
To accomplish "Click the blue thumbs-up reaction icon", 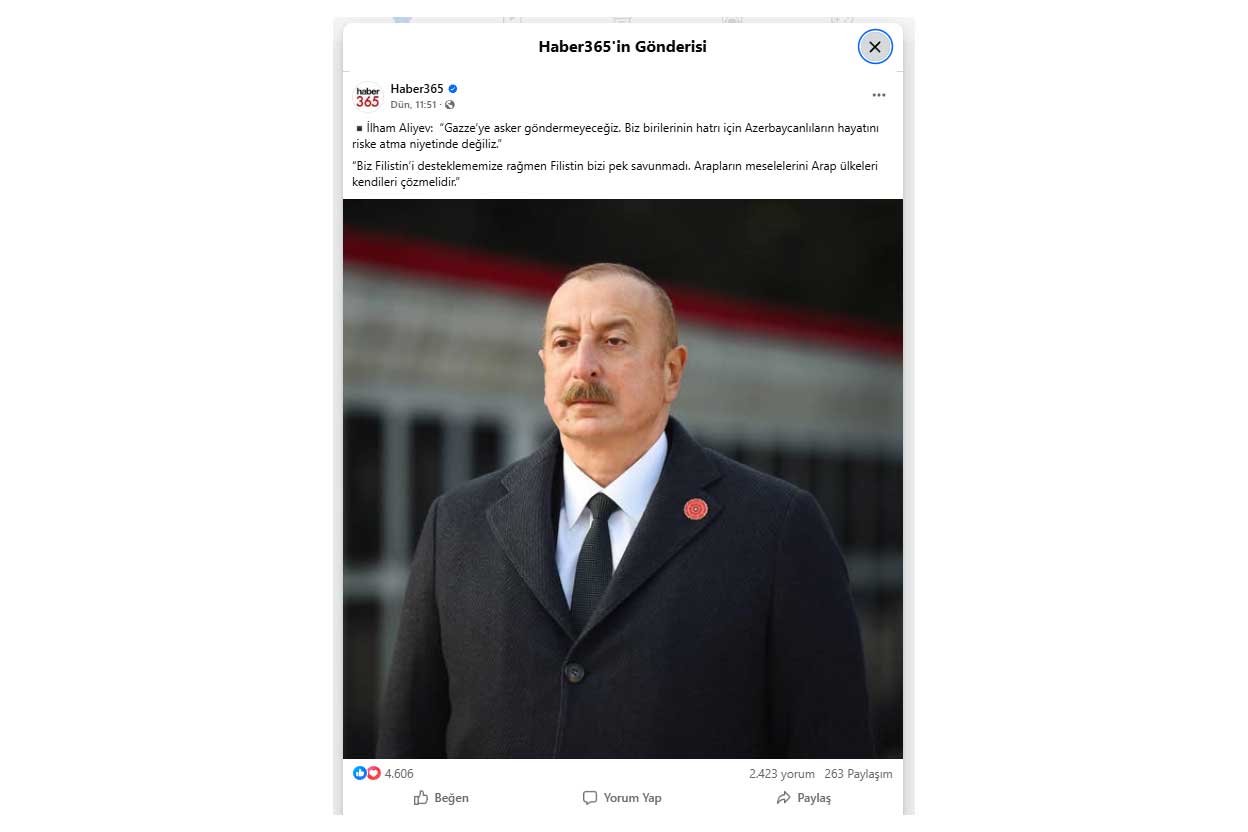I will coord(360,773).
